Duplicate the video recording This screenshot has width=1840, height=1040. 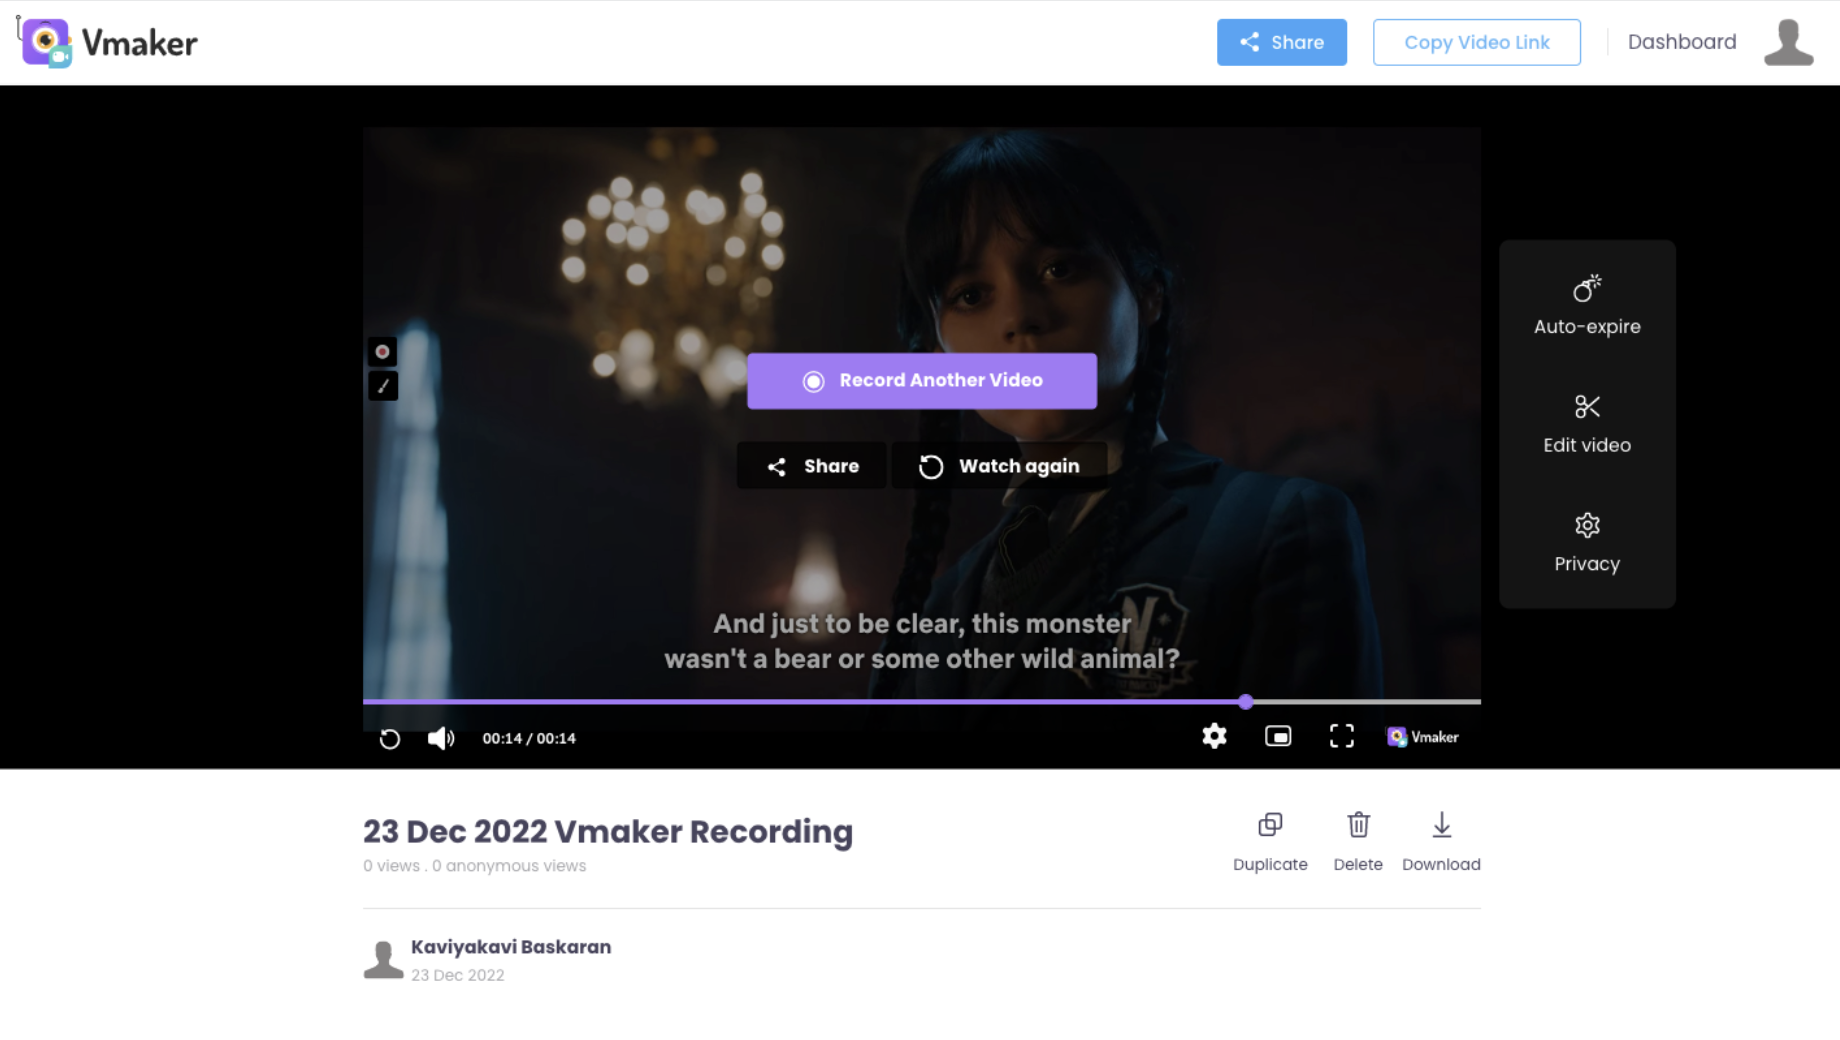(1270, 842)
